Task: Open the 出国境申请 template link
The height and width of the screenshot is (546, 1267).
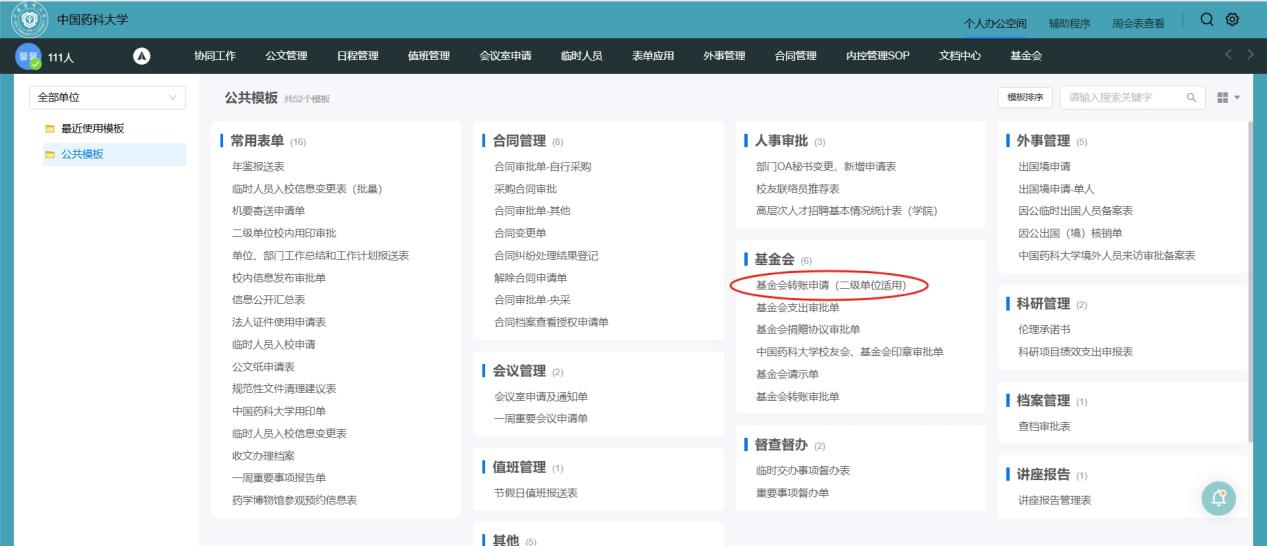Action: click(1044, 166)
